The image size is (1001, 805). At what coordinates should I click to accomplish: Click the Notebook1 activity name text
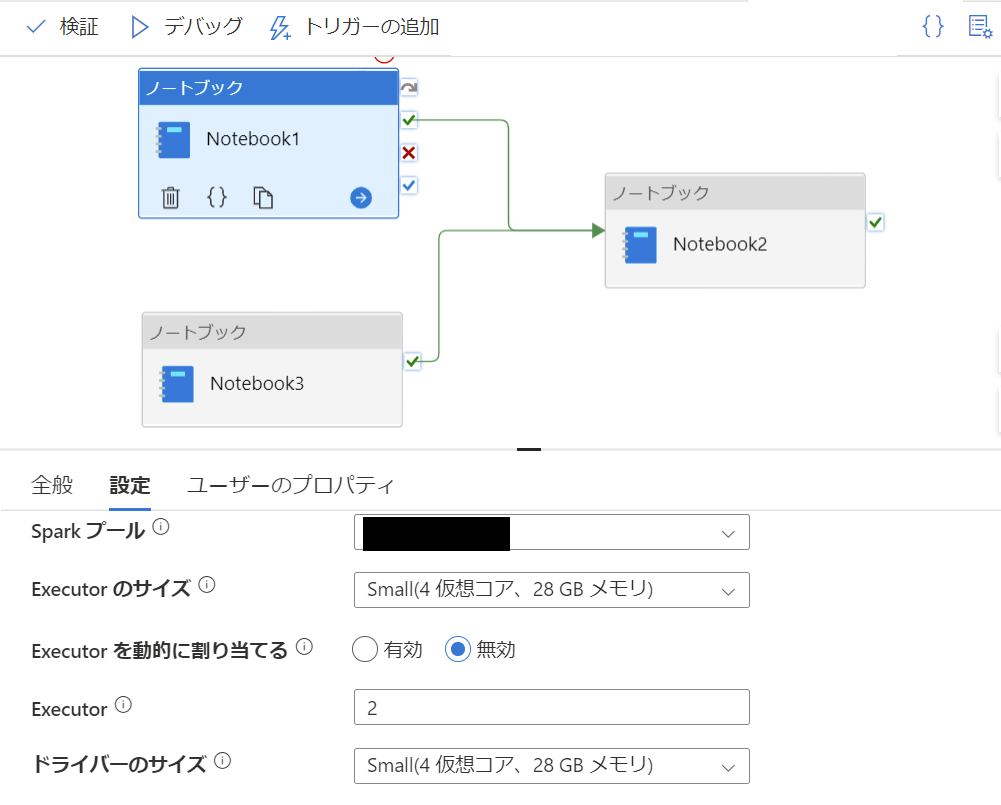pyautogui.click(x=253, y=139)
